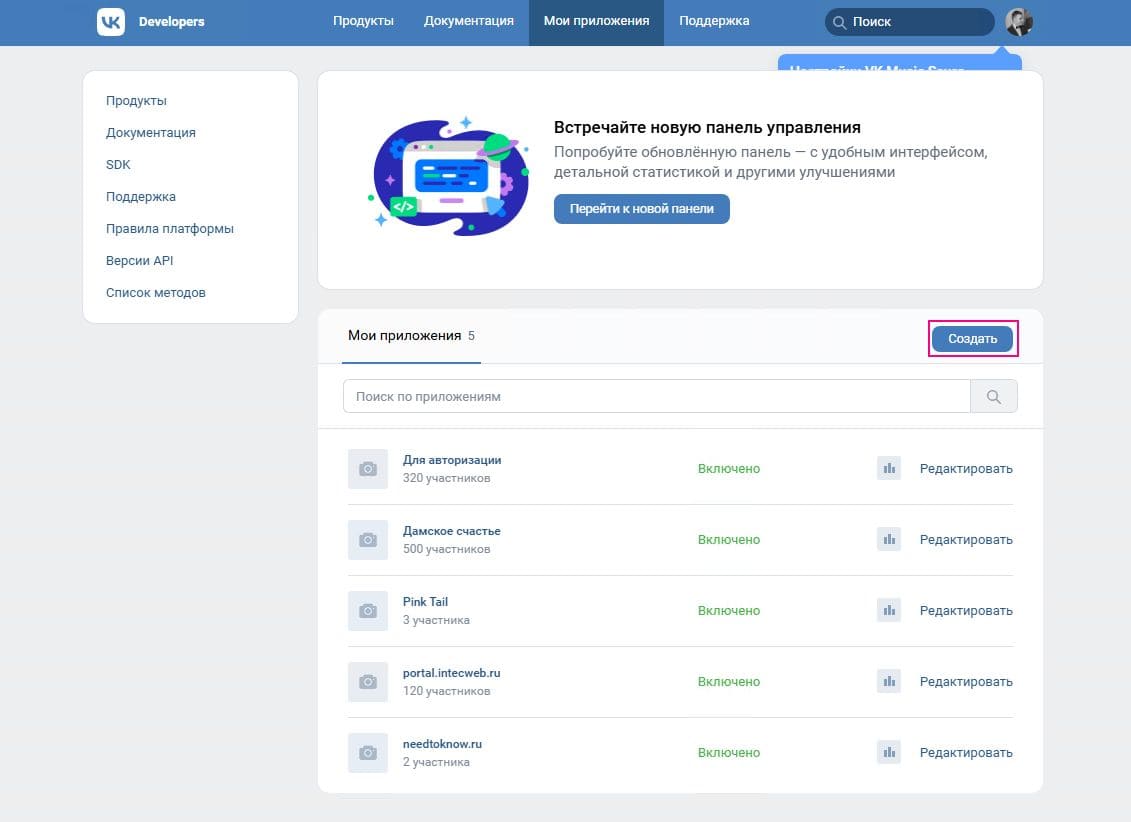
Task: Click camera placeholder thumbnail for needtoknow.ru
Action: (368, 753)
